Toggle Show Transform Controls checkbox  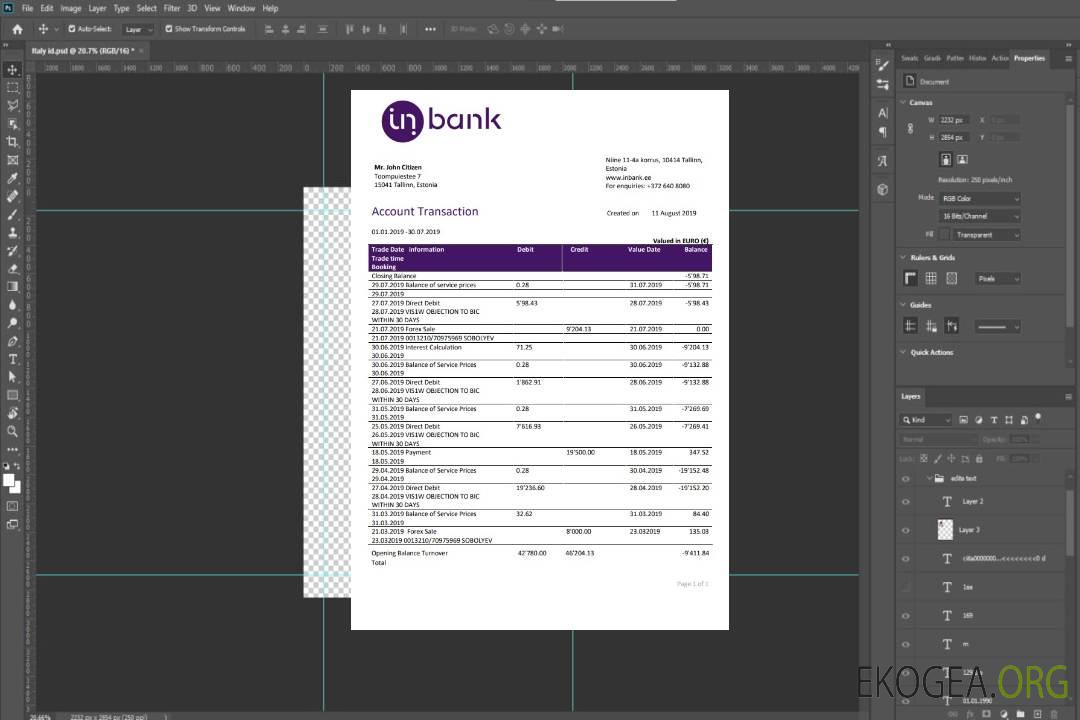169,29
